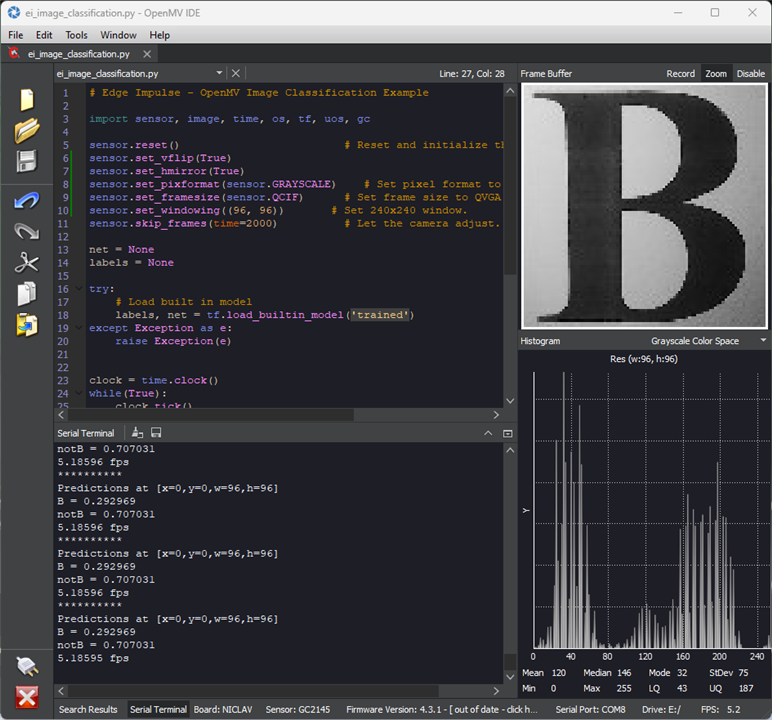Screen dimensions: 772x720
Task: Click the editor scroll up arrow
Action: click(x=510, y=91)
